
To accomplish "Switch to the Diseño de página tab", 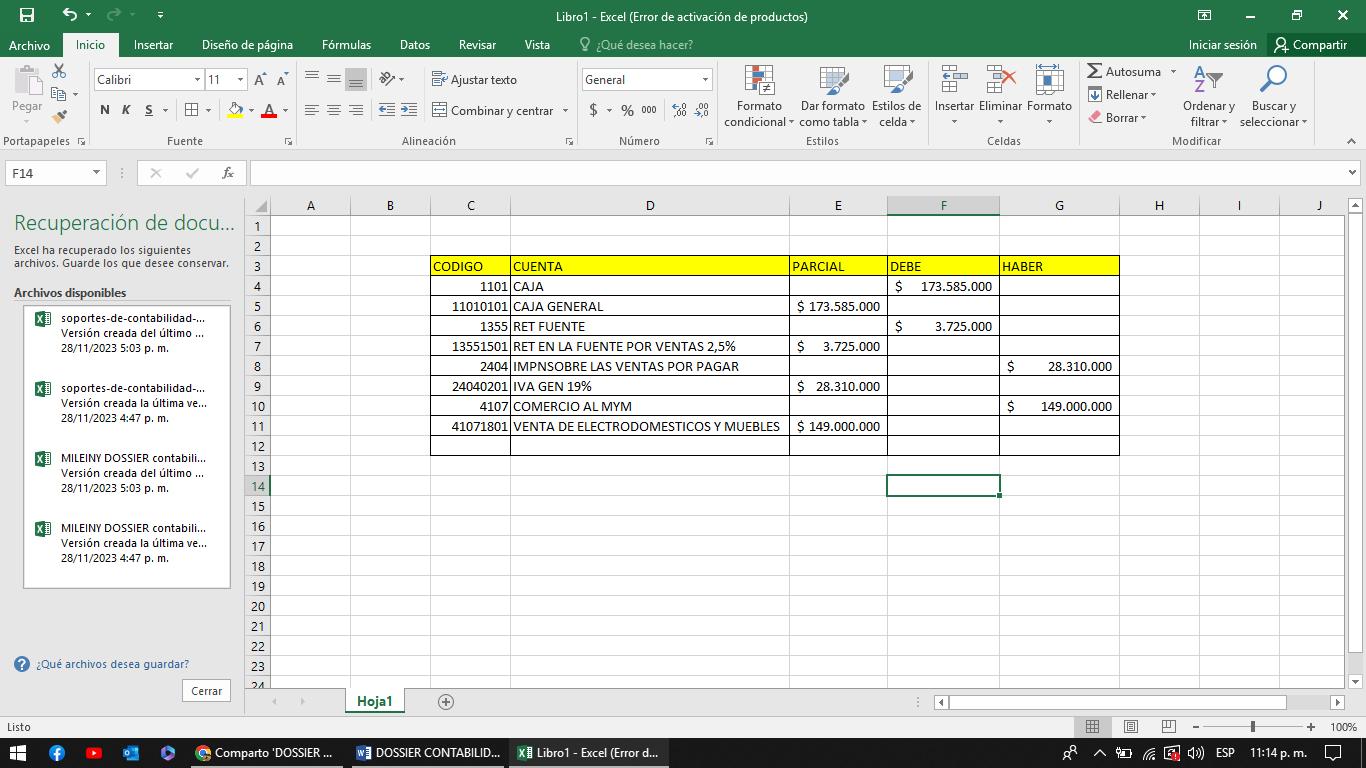I will (247, 45).
